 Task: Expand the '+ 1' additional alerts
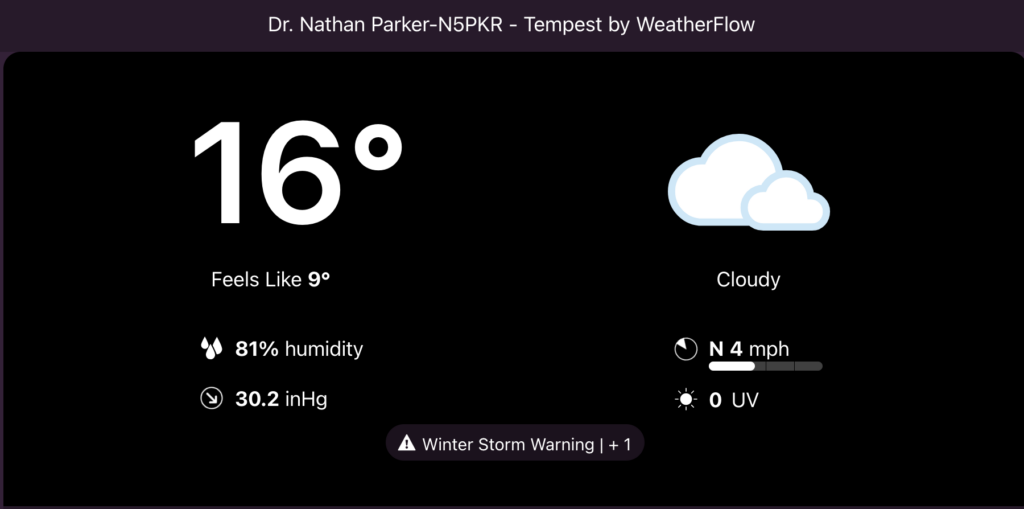tap(621, 443)
